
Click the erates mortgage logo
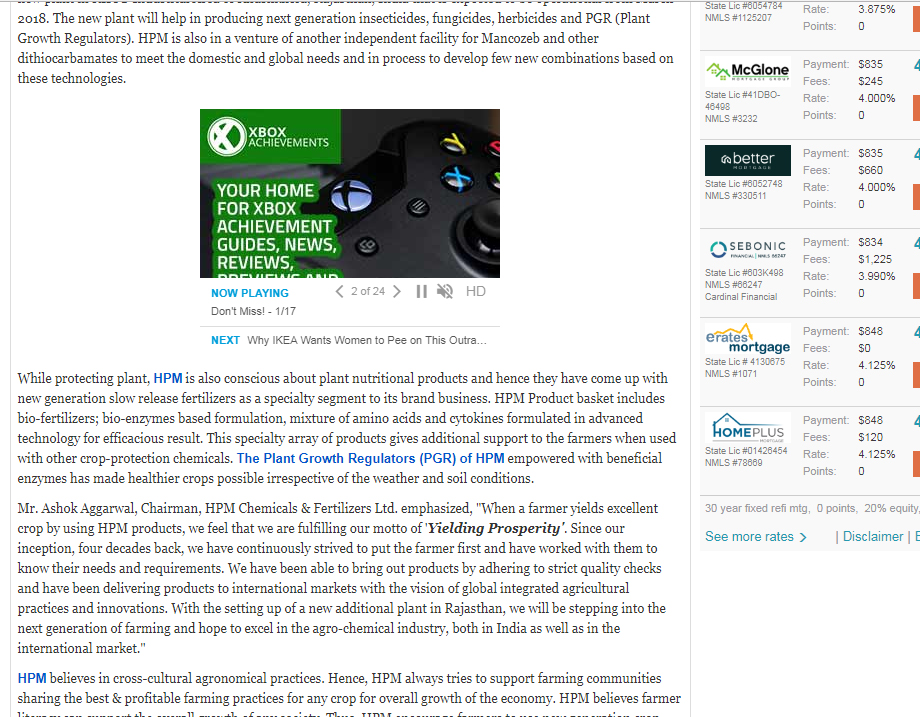click(x=748, y=339)
